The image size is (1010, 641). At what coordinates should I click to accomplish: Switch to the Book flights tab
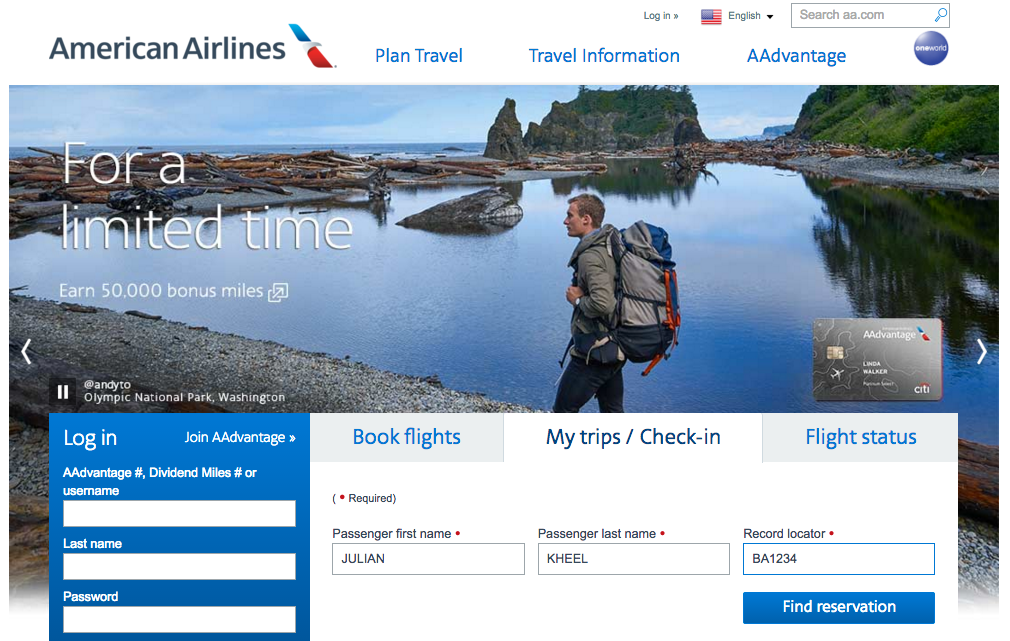(x=406, y=437)
